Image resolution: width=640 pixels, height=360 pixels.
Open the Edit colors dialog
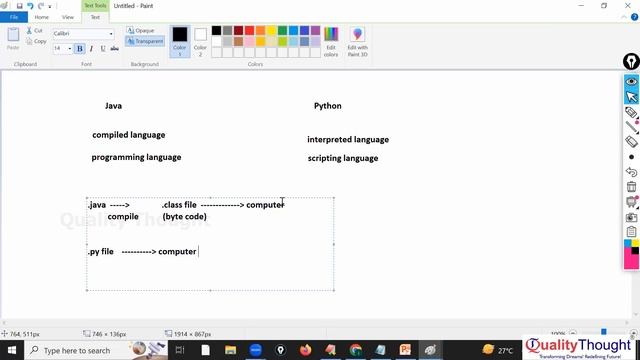(x=331, y=41)
